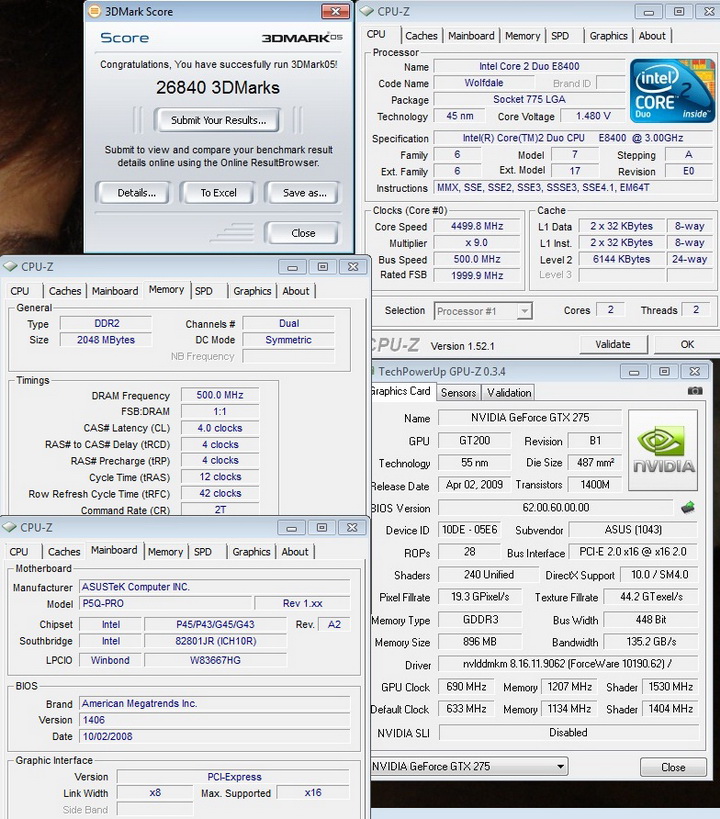Open Graphics tab in top-right CPU-Z
The image size is (720, 819).
coord(608,36)
